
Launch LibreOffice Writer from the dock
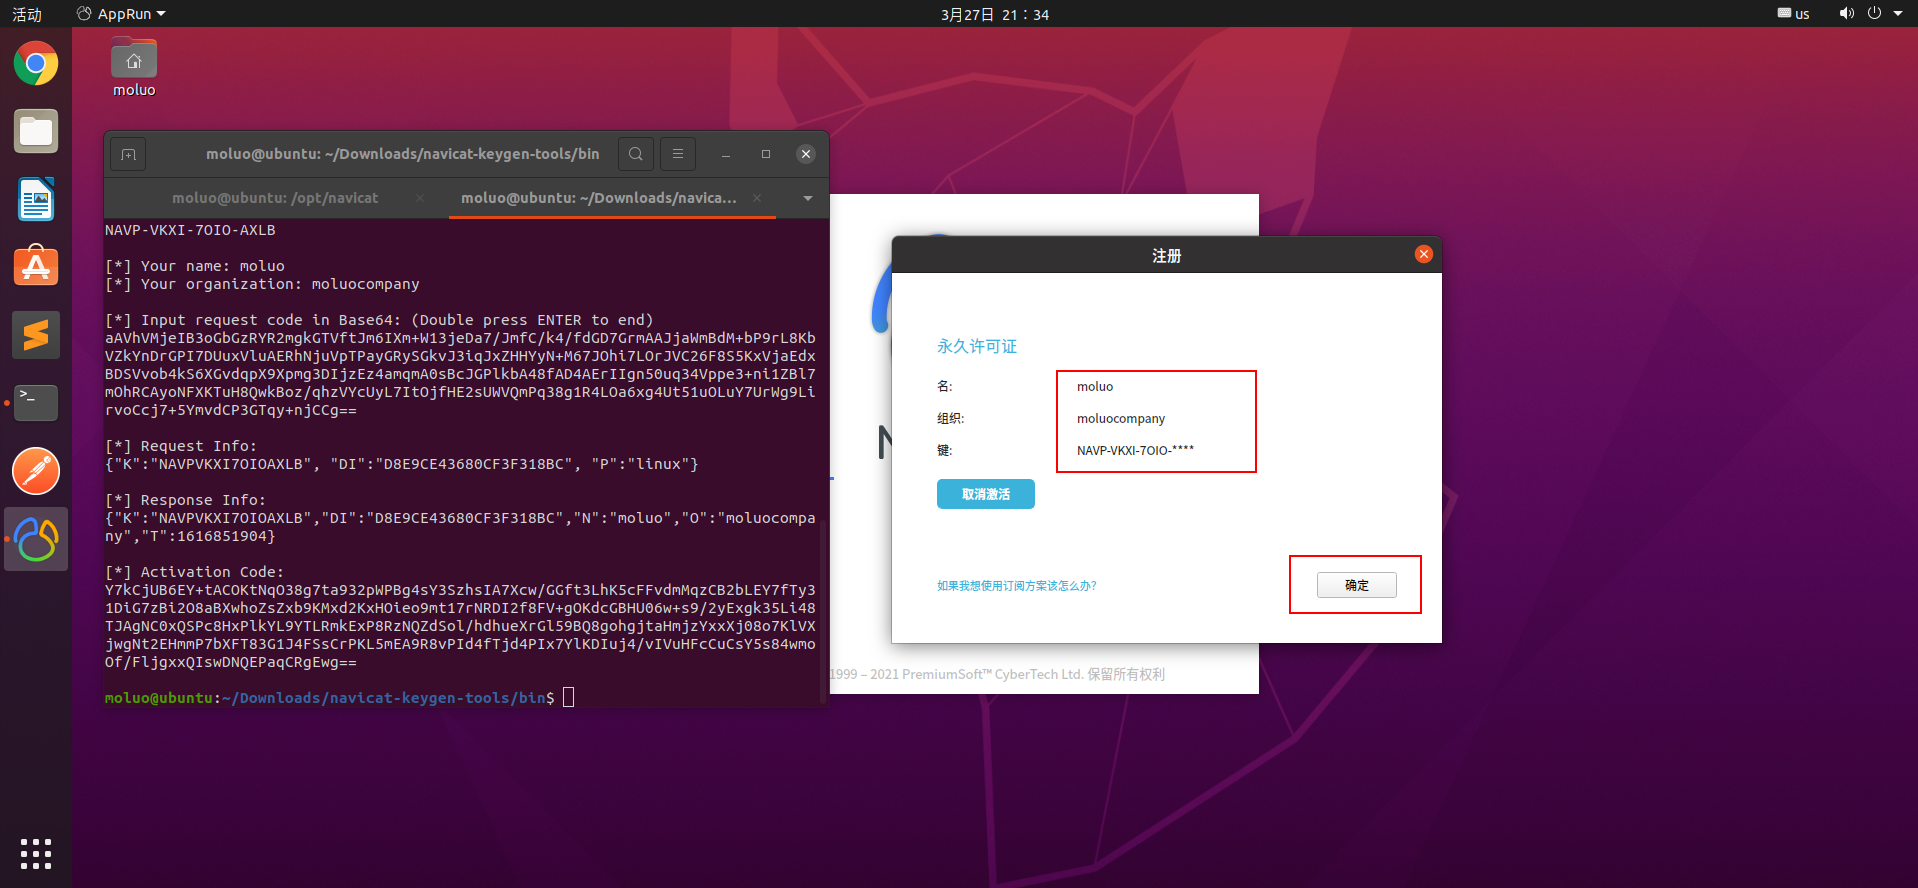tap(36, 199)
